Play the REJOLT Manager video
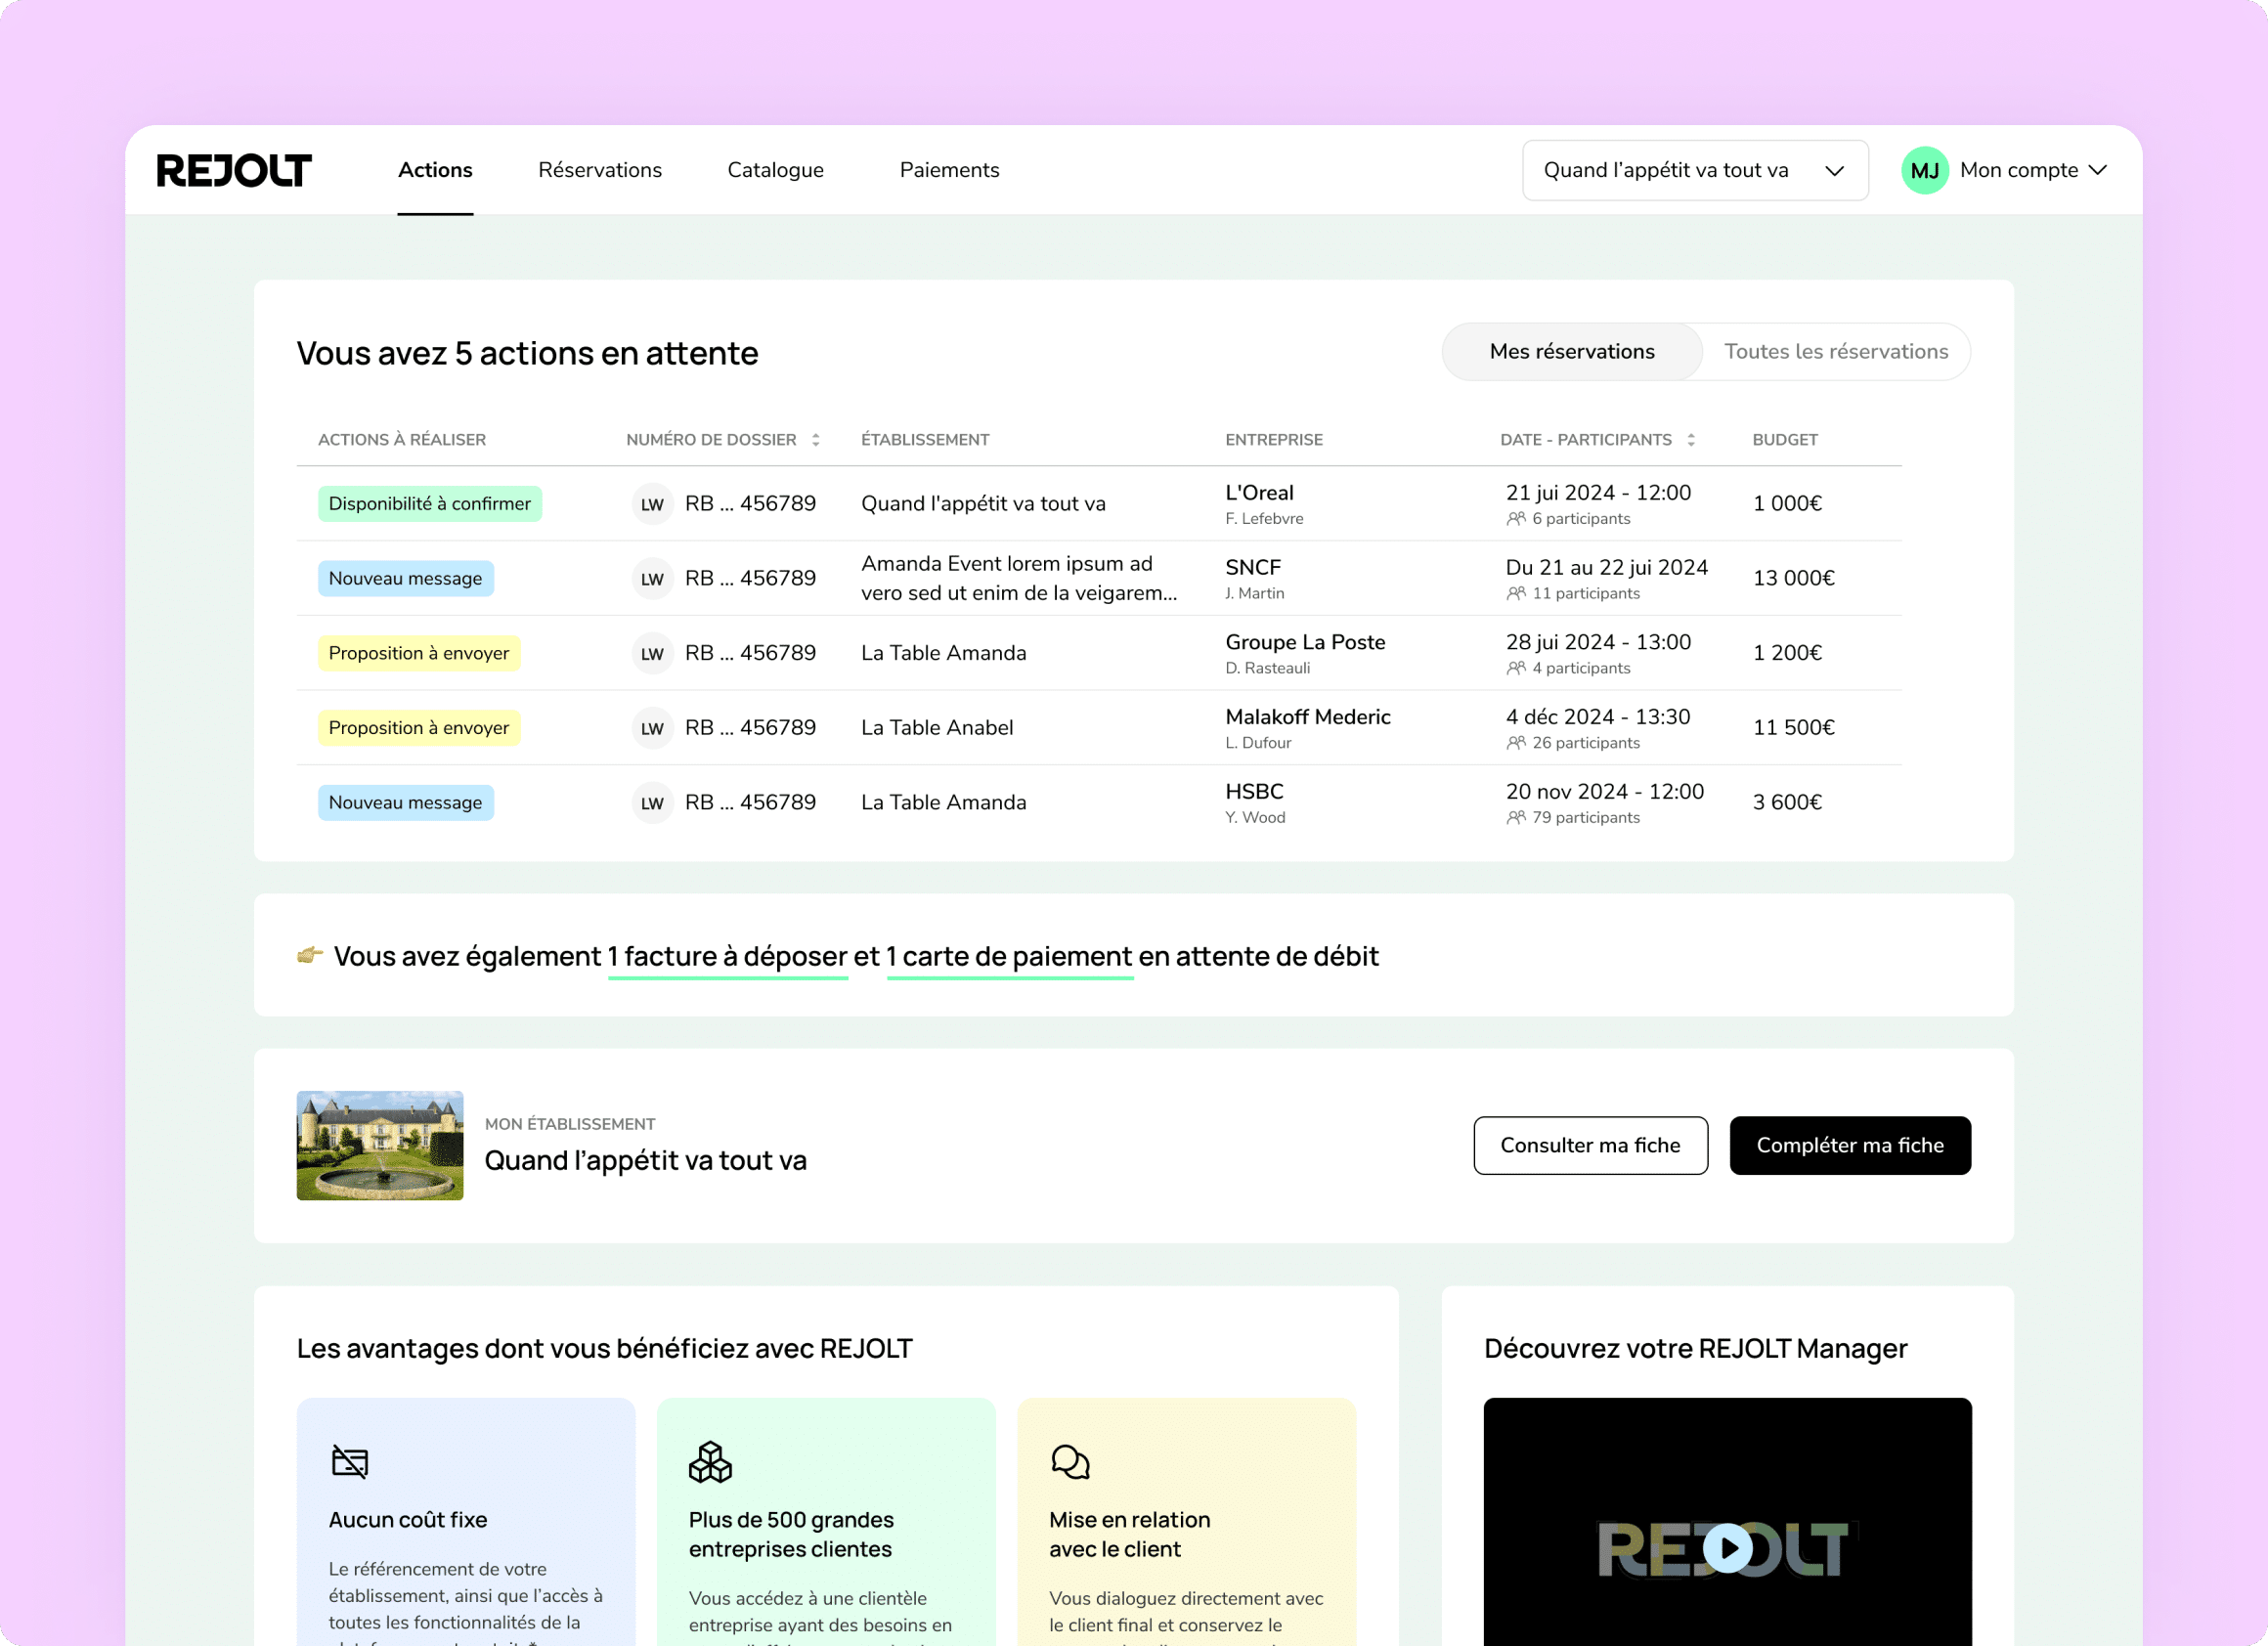This screenshot has height=1646, width=2268. point(1728,1548)
